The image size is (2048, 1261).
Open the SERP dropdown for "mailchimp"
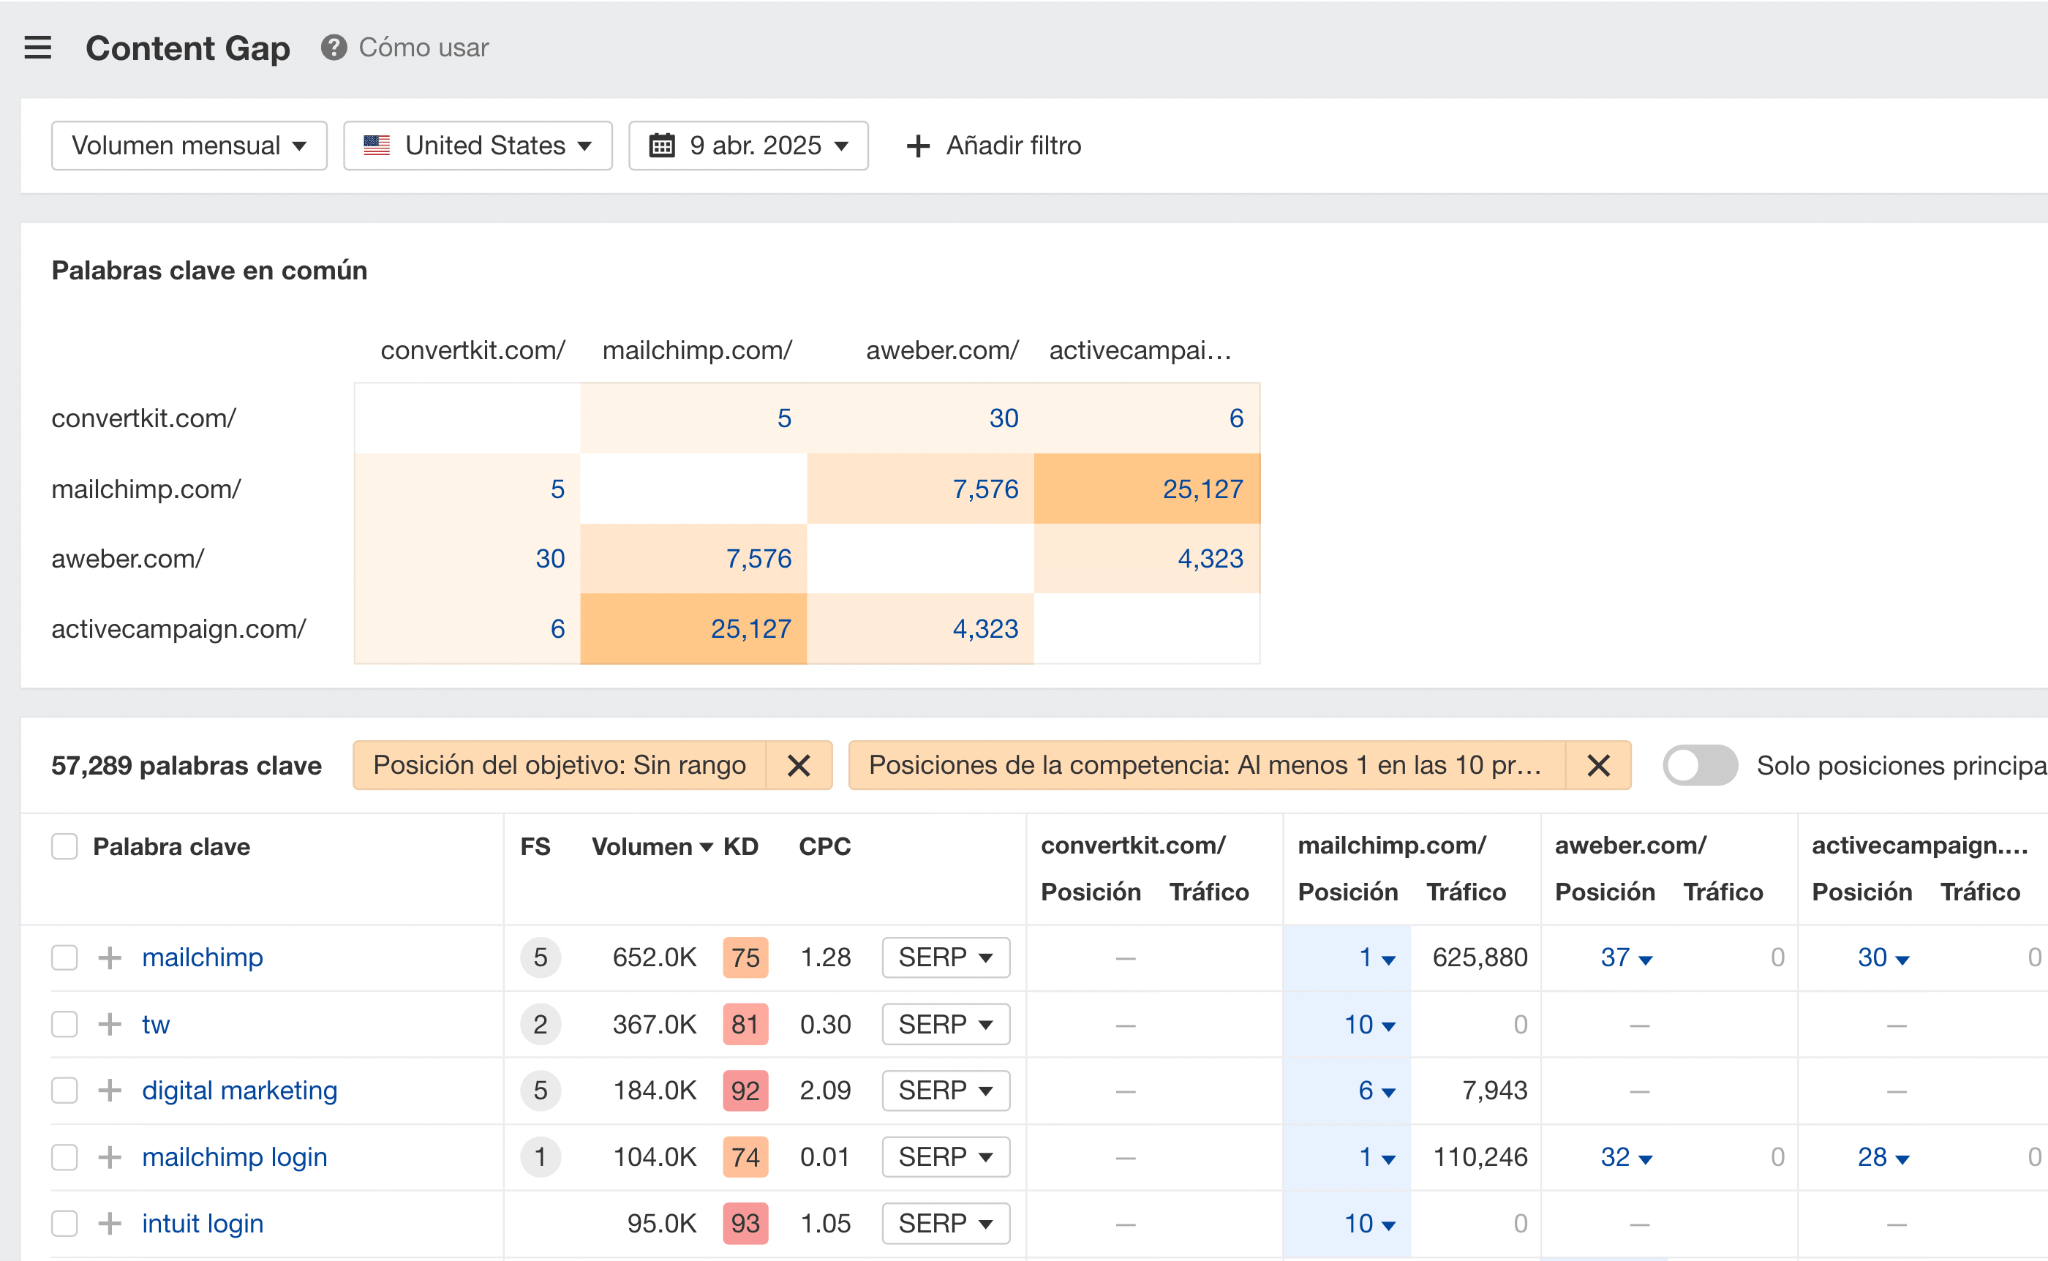pyautogui.click(x=945, y=957)
